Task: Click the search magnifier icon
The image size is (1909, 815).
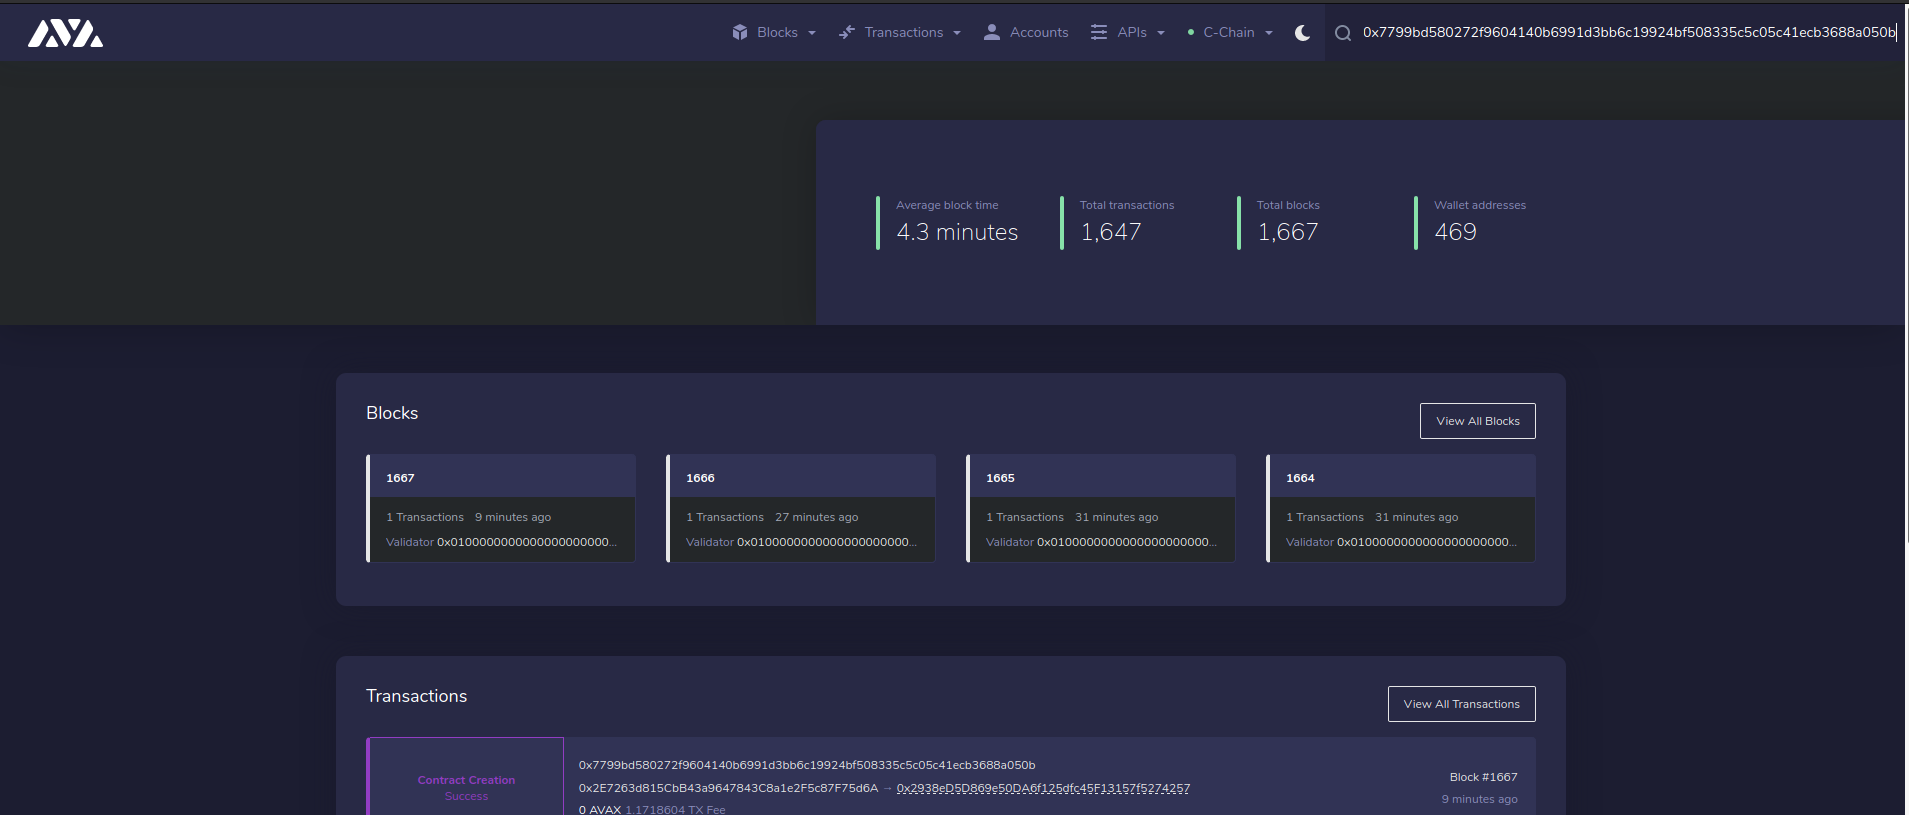Action: point(1343,33)
